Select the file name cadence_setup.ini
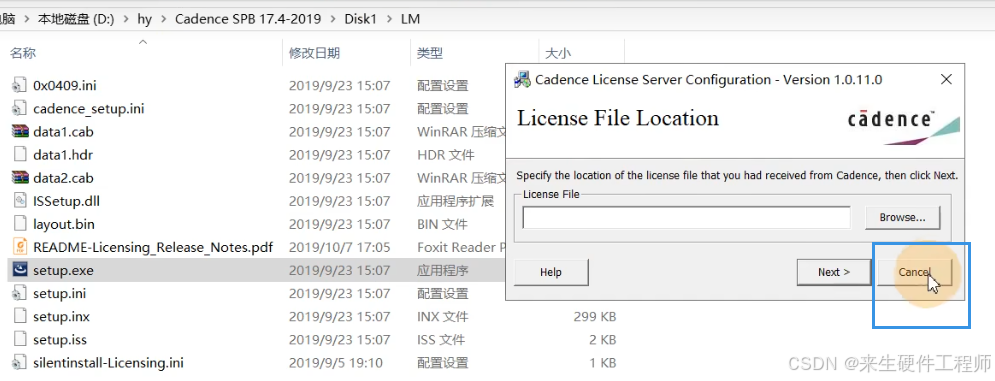This screenshot has width=995, height=381. tap(89, 109)
